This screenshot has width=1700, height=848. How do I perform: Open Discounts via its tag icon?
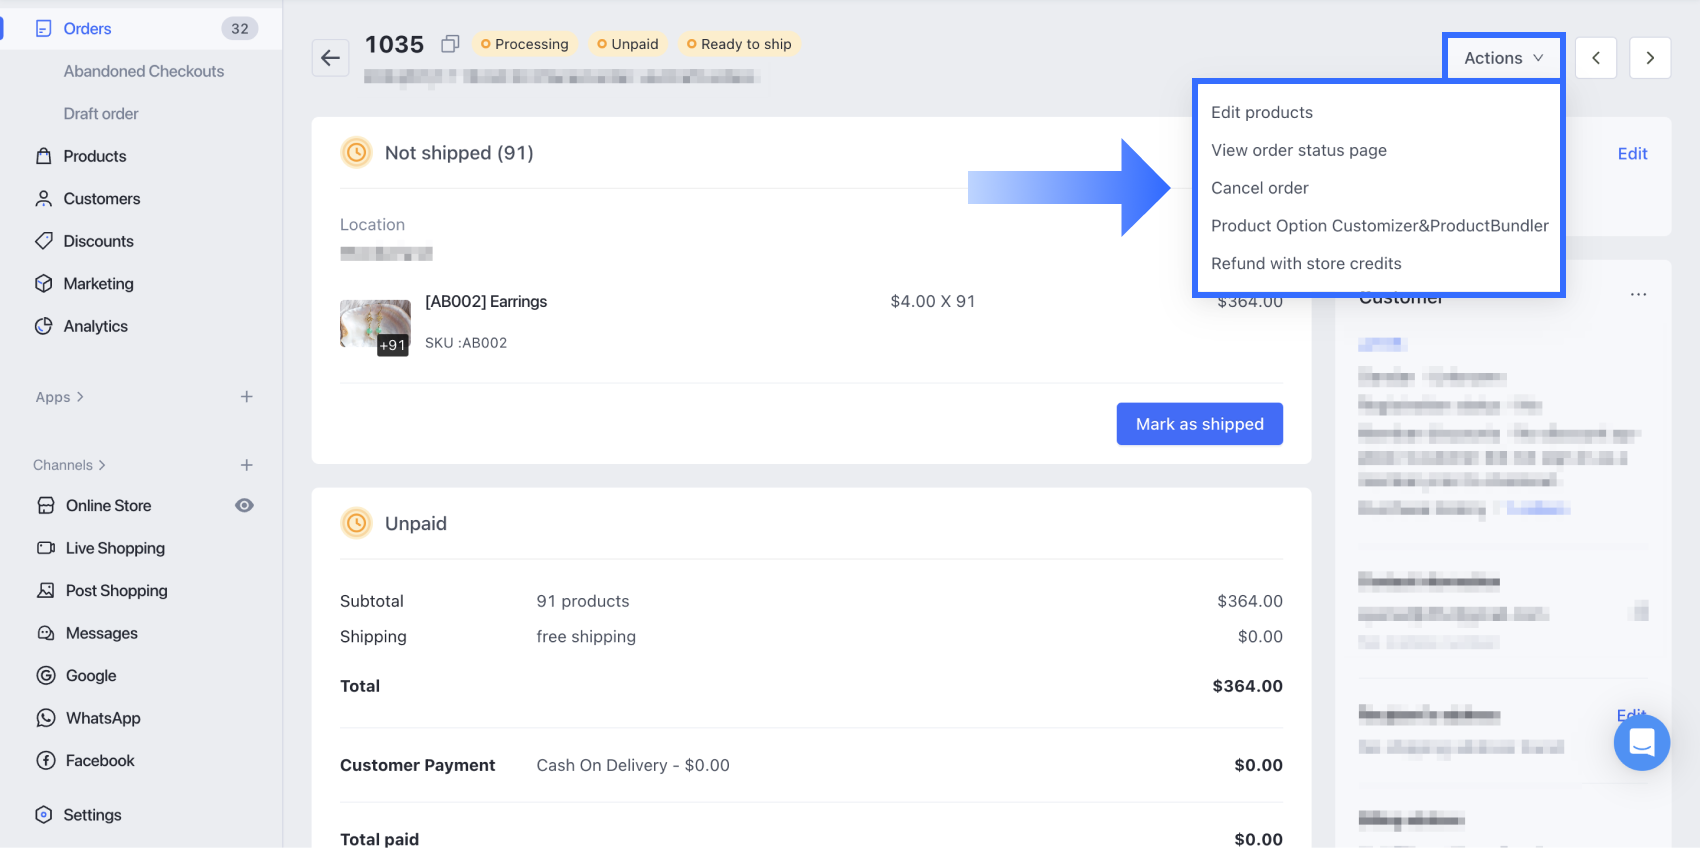tap(44, 241)
